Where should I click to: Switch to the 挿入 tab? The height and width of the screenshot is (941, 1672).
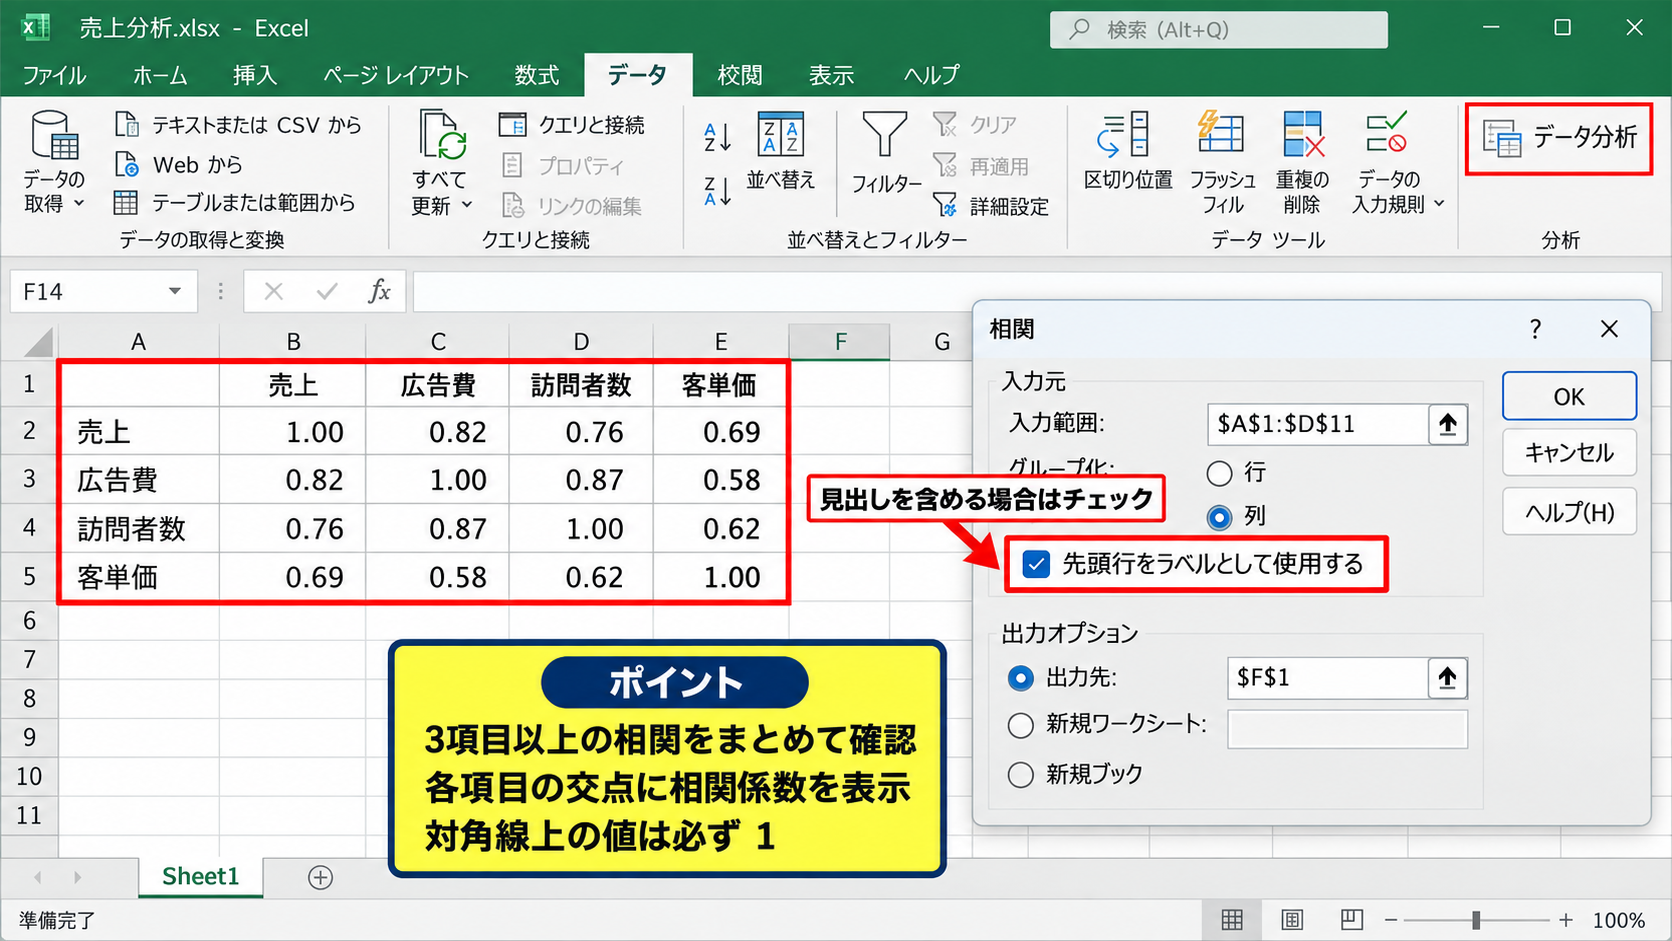pyautogui.click(x=255, y=75)
